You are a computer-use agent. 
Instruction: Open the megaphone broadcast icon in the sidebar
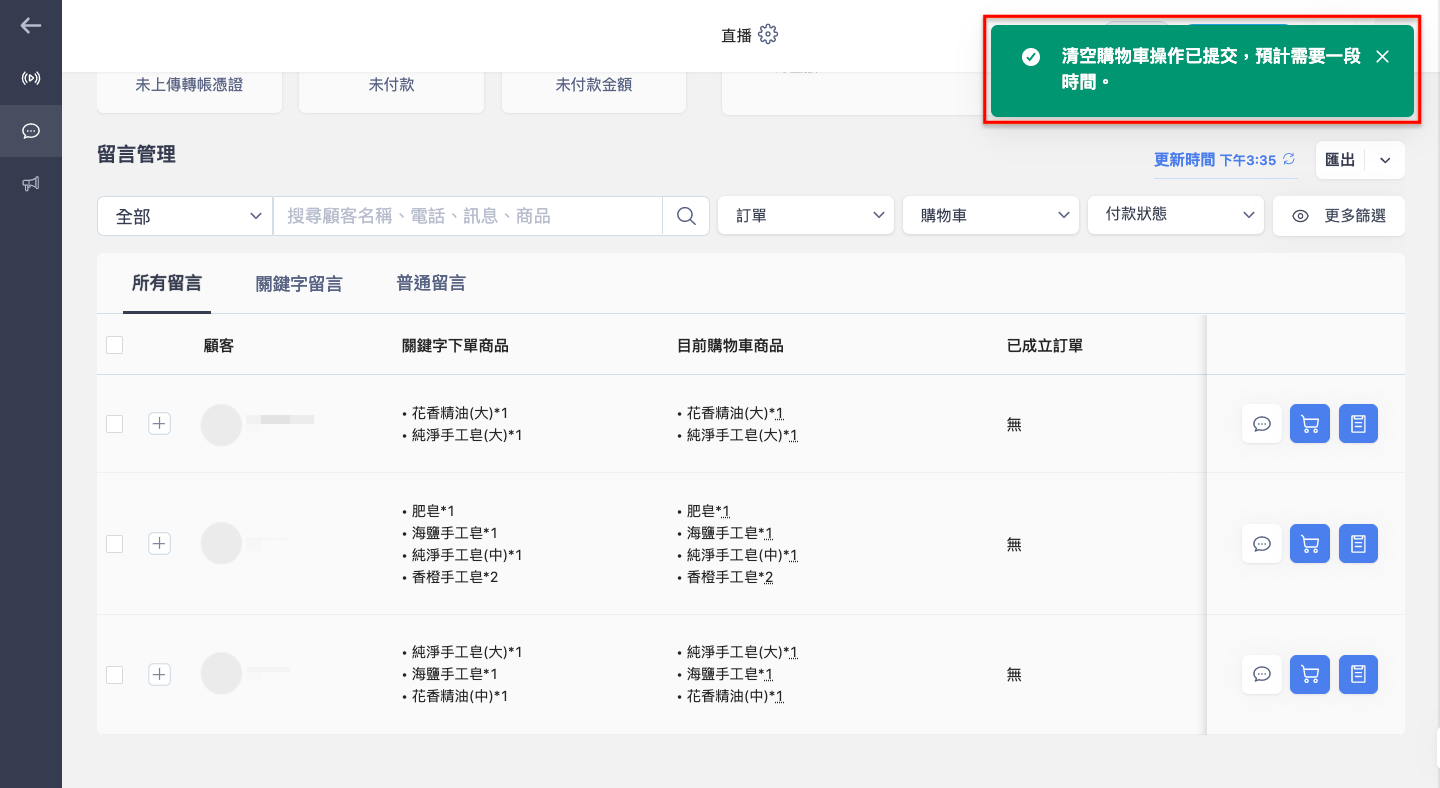31,184
